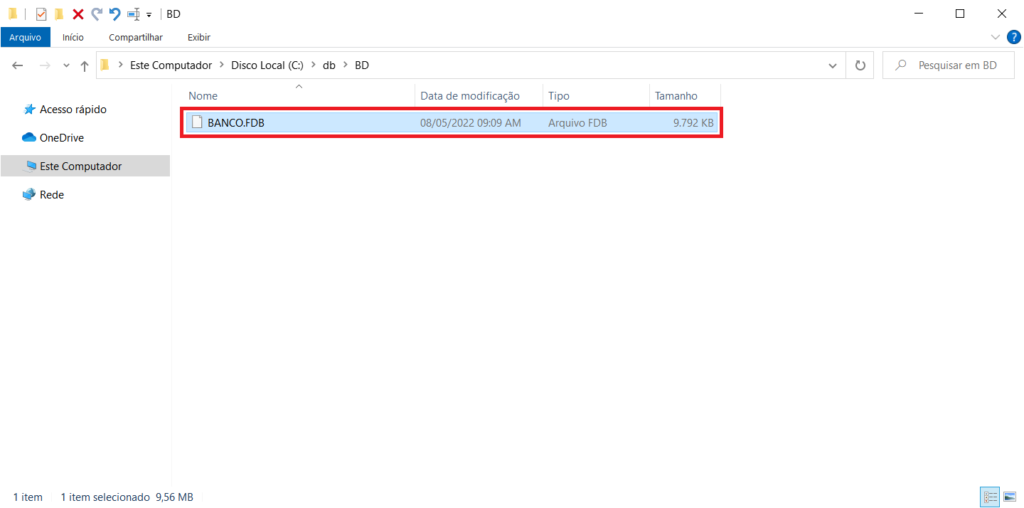
Task: Open Rede in the navigation pane
Action: (x=52, y=195)
